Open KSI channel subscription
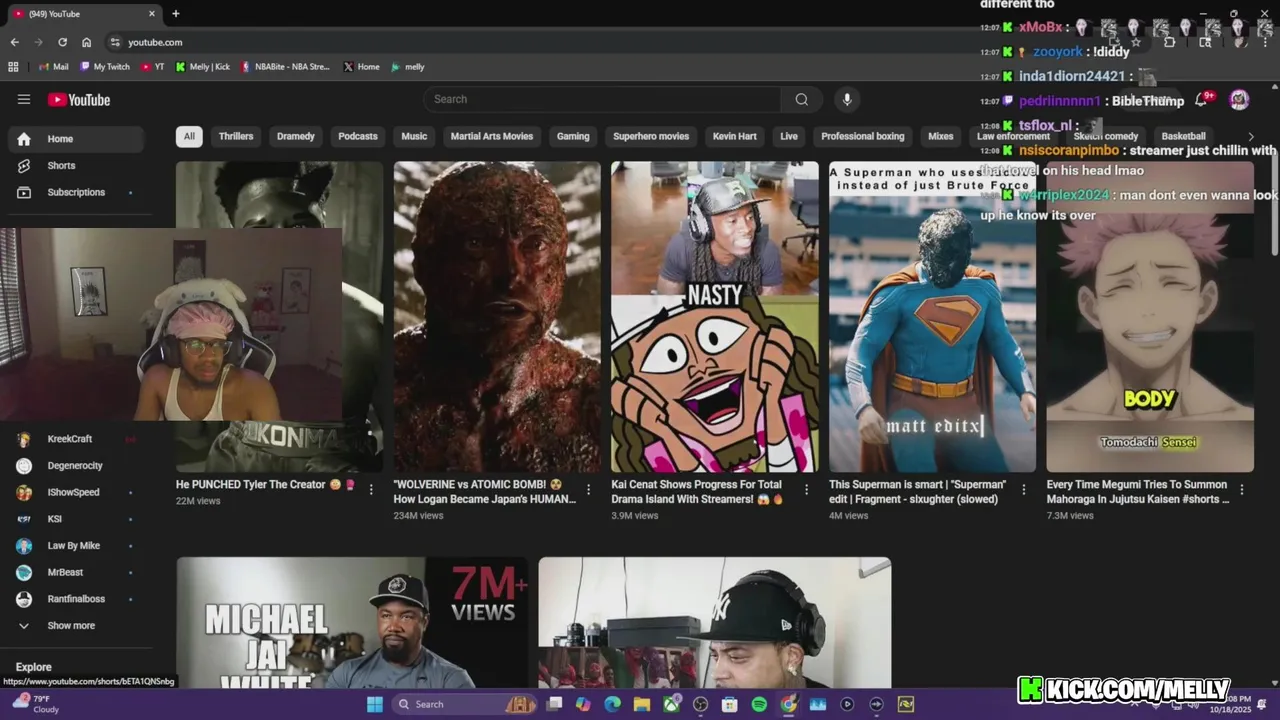1280x720 pixels. [x=76, y=519]
